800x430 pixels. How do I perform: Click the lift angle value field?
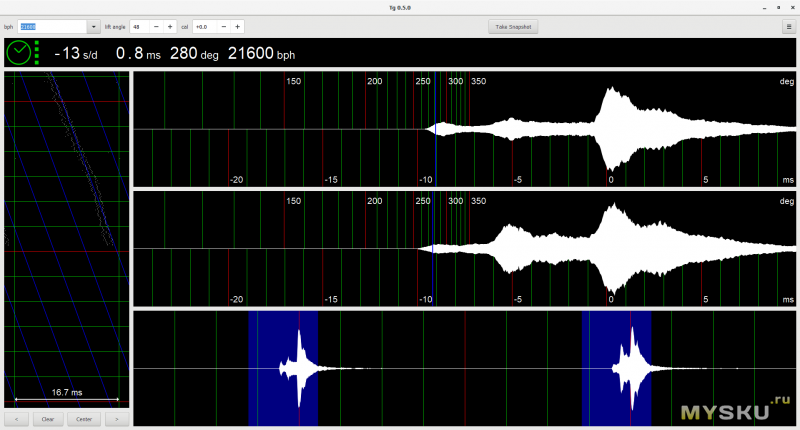click(x=140, y=27)
